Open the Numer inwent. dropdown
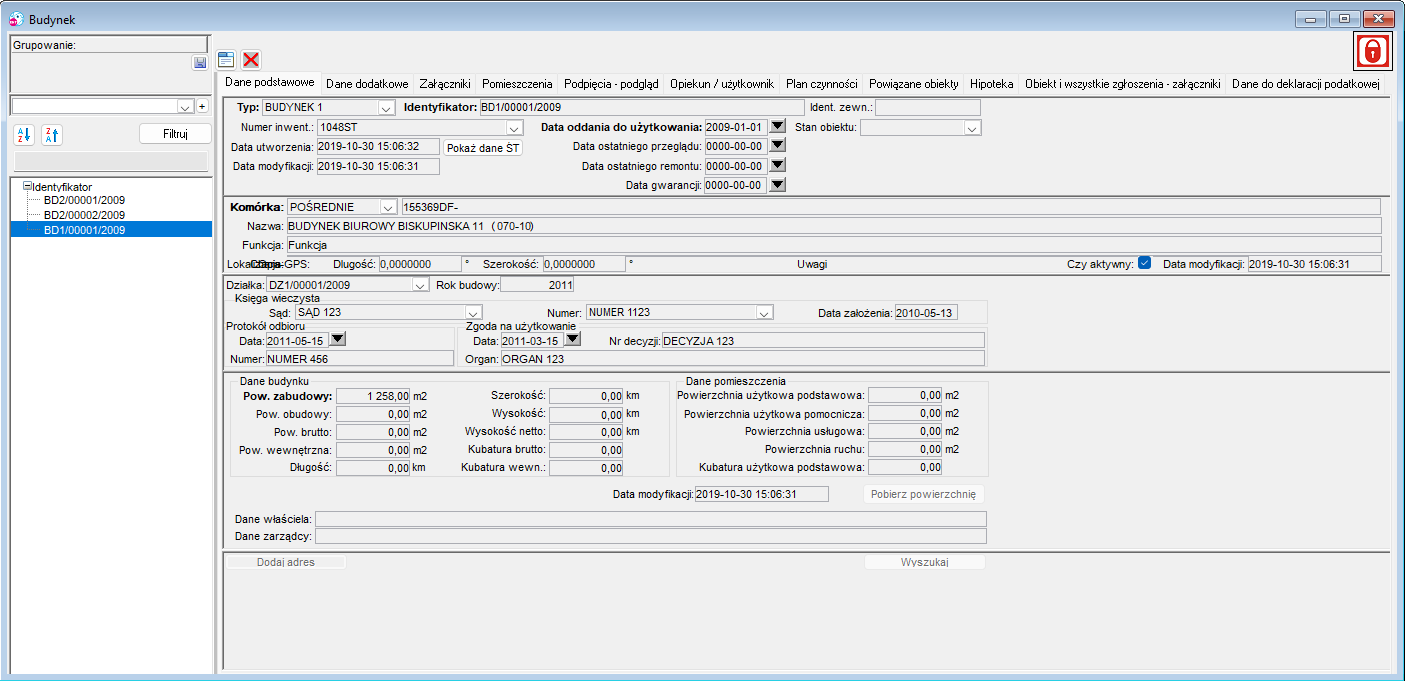The height and width of the screenshot is (681, 1406). click(x=514, y=128)
